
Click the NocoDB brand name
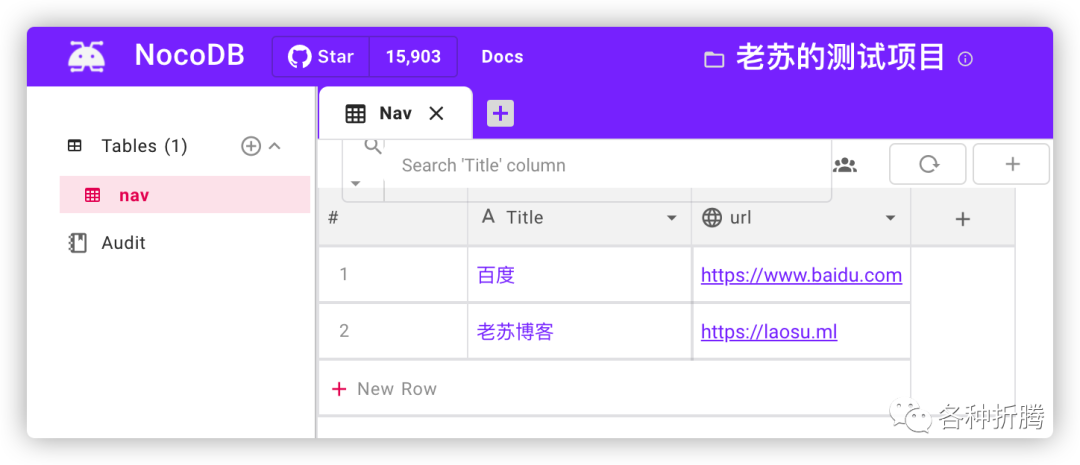click(x=189, y=56)
